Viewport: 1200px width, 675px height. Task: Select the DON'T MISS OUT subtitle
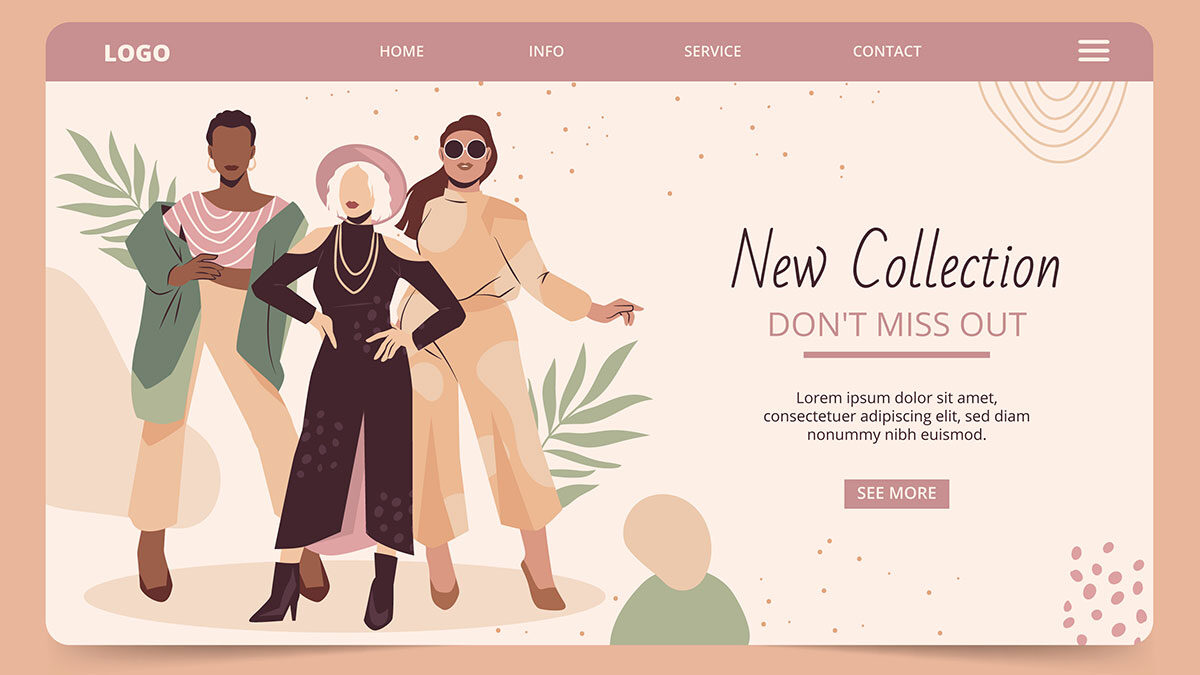pyautogui.click(x=897, y=324)
